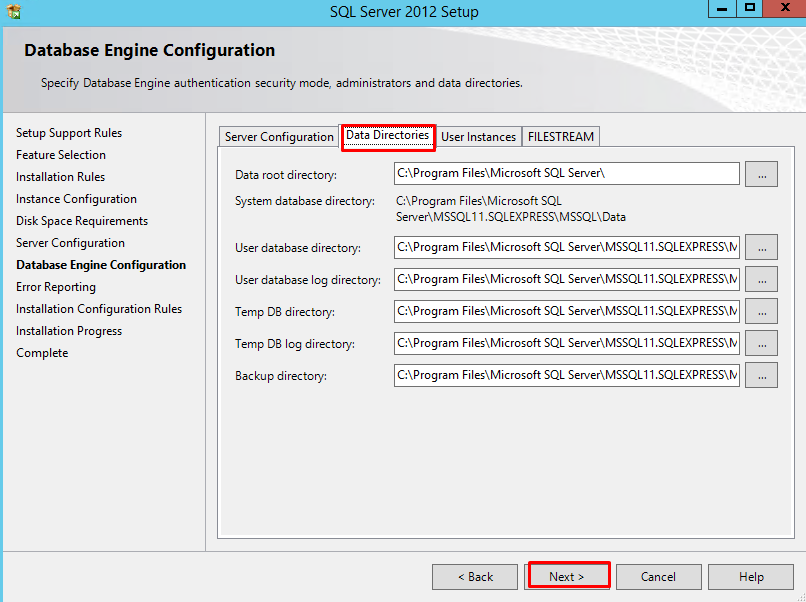Screen dimensions: 806x602
Task: Cancel the SQL Server setup
Action: point(658,577)
